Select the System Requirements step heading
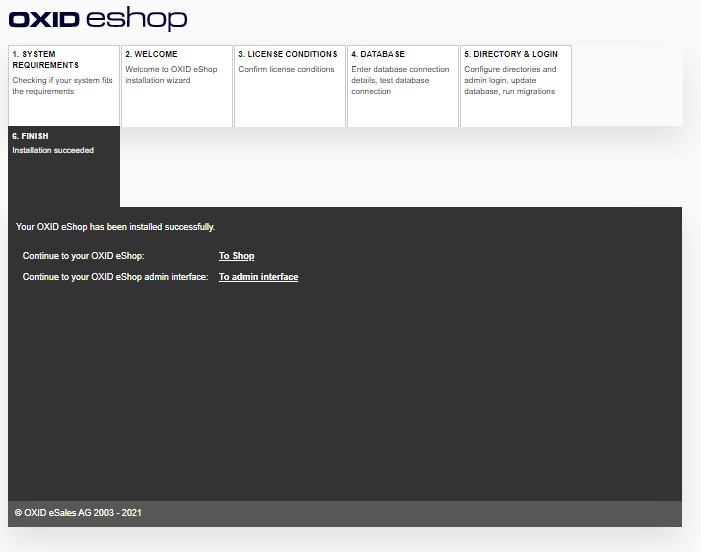The height and width of the screenshot is (552, 701). pyautogui.click(x=41, y=59)
